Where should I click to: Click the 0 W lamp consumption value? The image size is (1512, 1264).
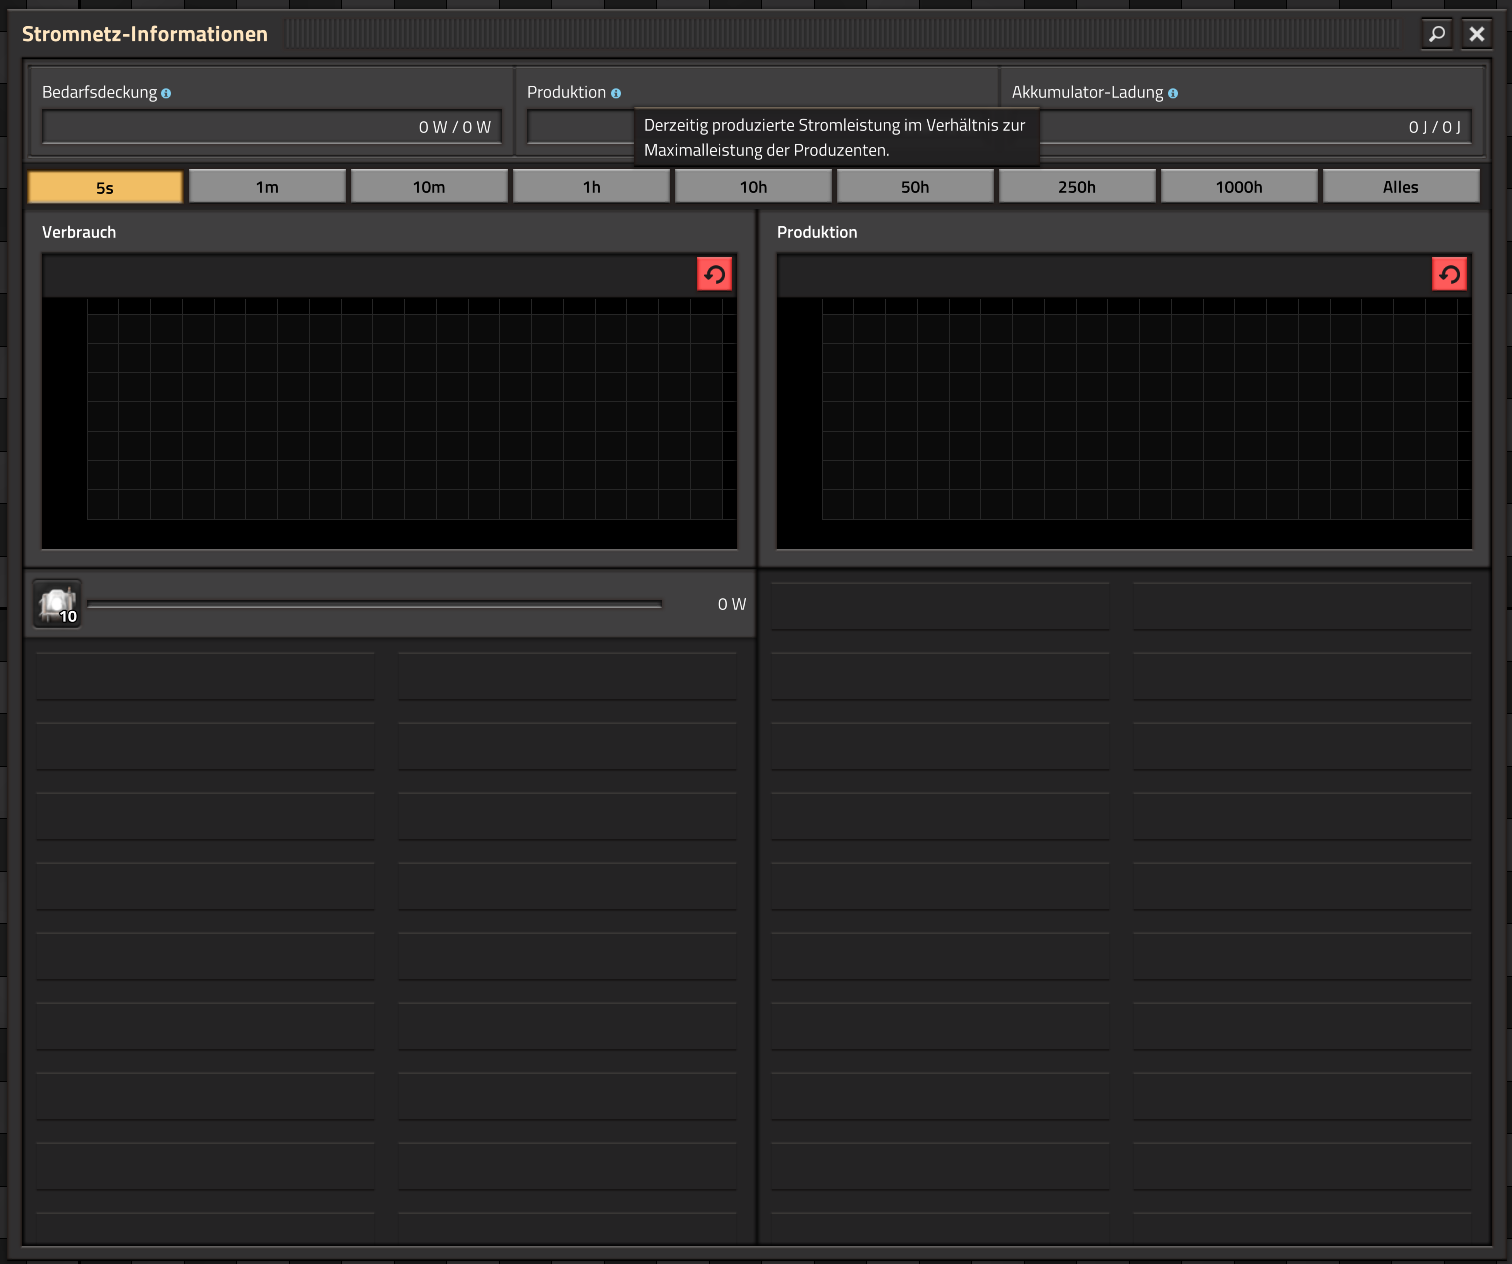732,604
